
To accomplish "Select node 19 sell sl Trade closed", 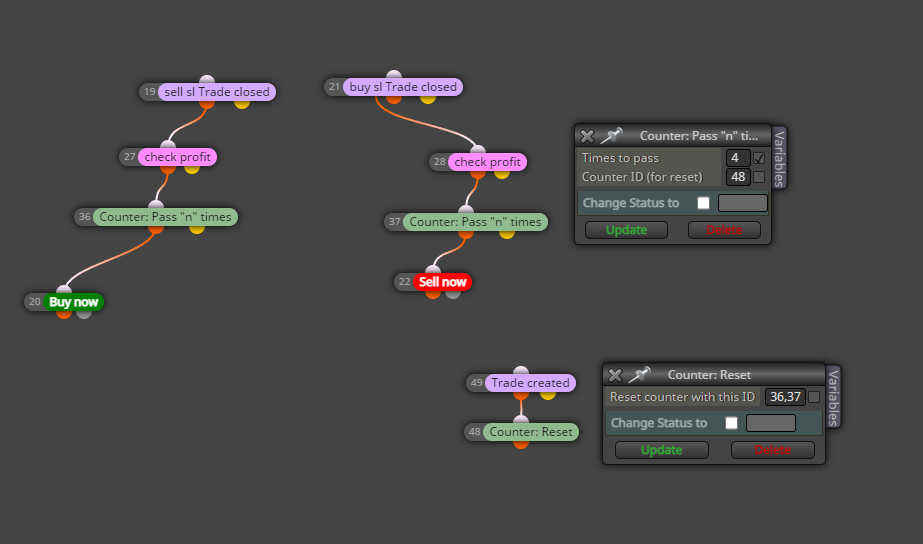I will 217,92.
